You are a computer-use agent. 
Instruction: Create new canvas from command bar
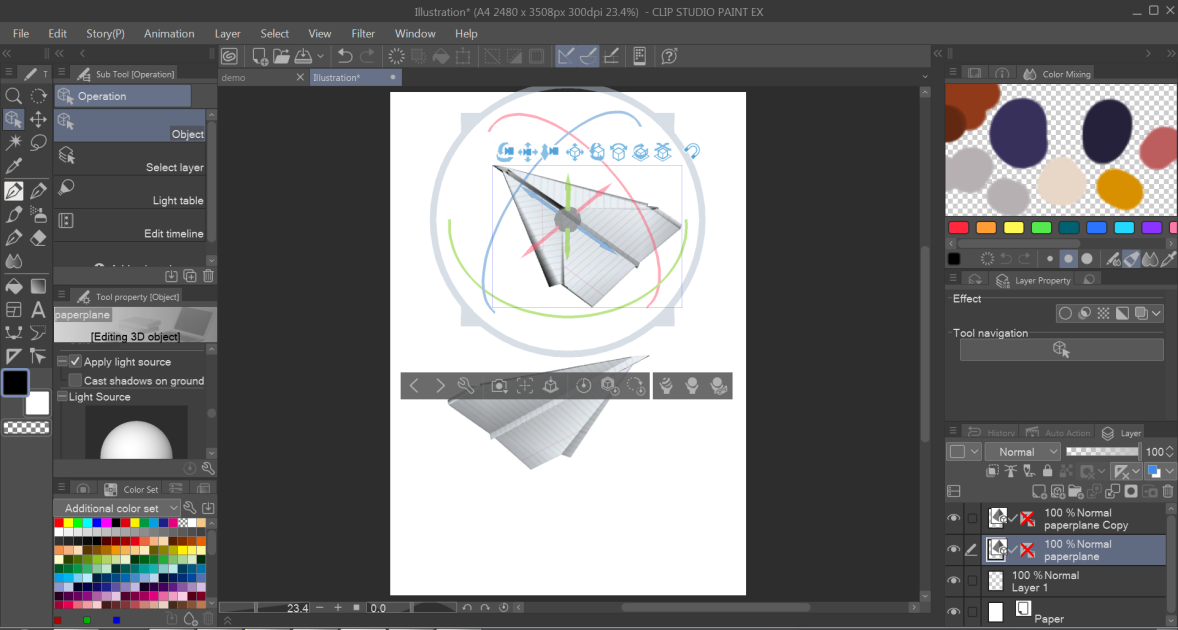point(259,56)
